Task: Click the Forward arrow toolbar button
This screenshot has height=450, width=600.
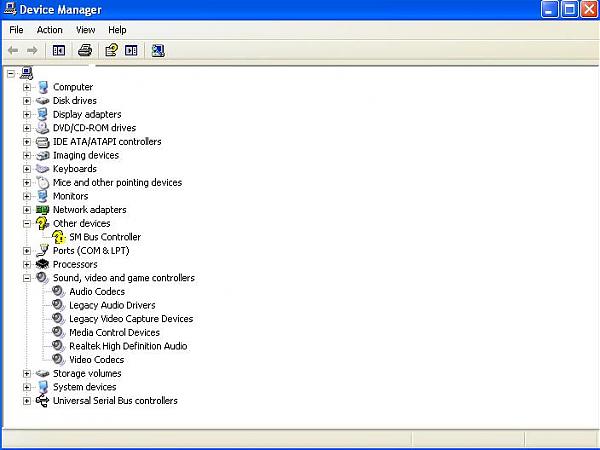Action: coord(32,50)
